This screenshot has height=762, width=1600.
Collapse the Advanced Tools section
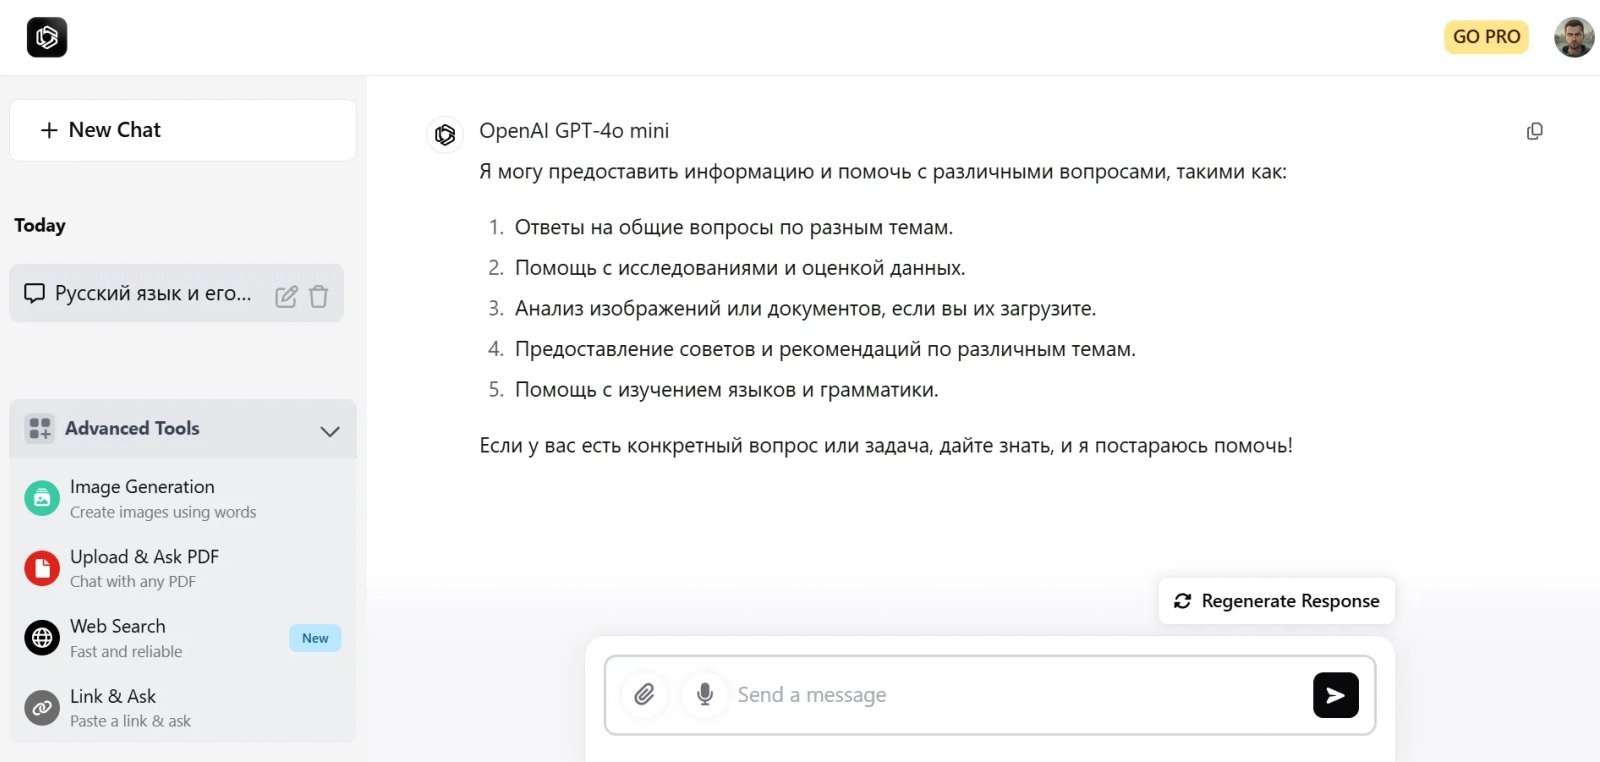point(330,430)
